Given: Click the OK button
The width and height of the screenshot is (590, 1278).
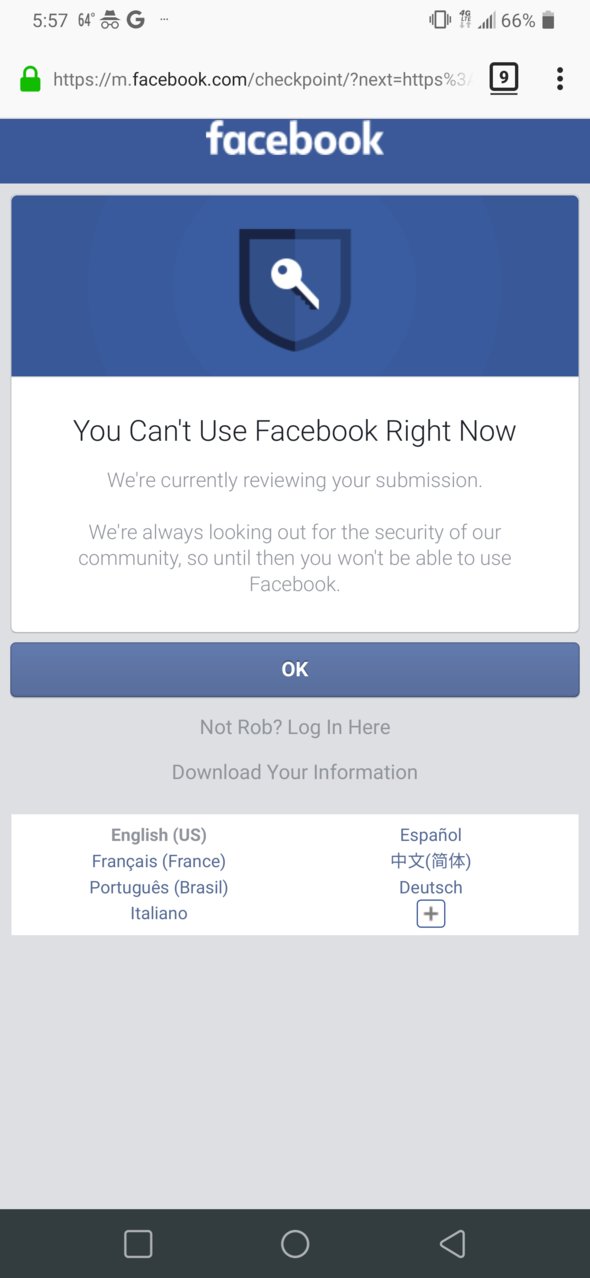Looking at the screenshot, I should 295,669.
